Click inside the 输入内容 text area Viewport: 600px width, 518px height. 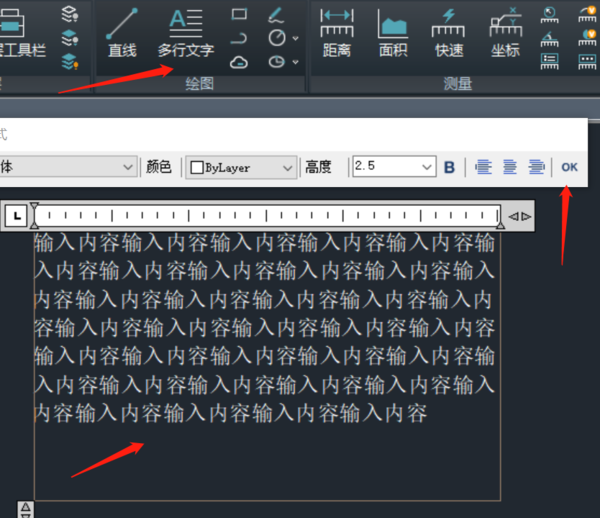pyautogui.click(x=267, y=365)
